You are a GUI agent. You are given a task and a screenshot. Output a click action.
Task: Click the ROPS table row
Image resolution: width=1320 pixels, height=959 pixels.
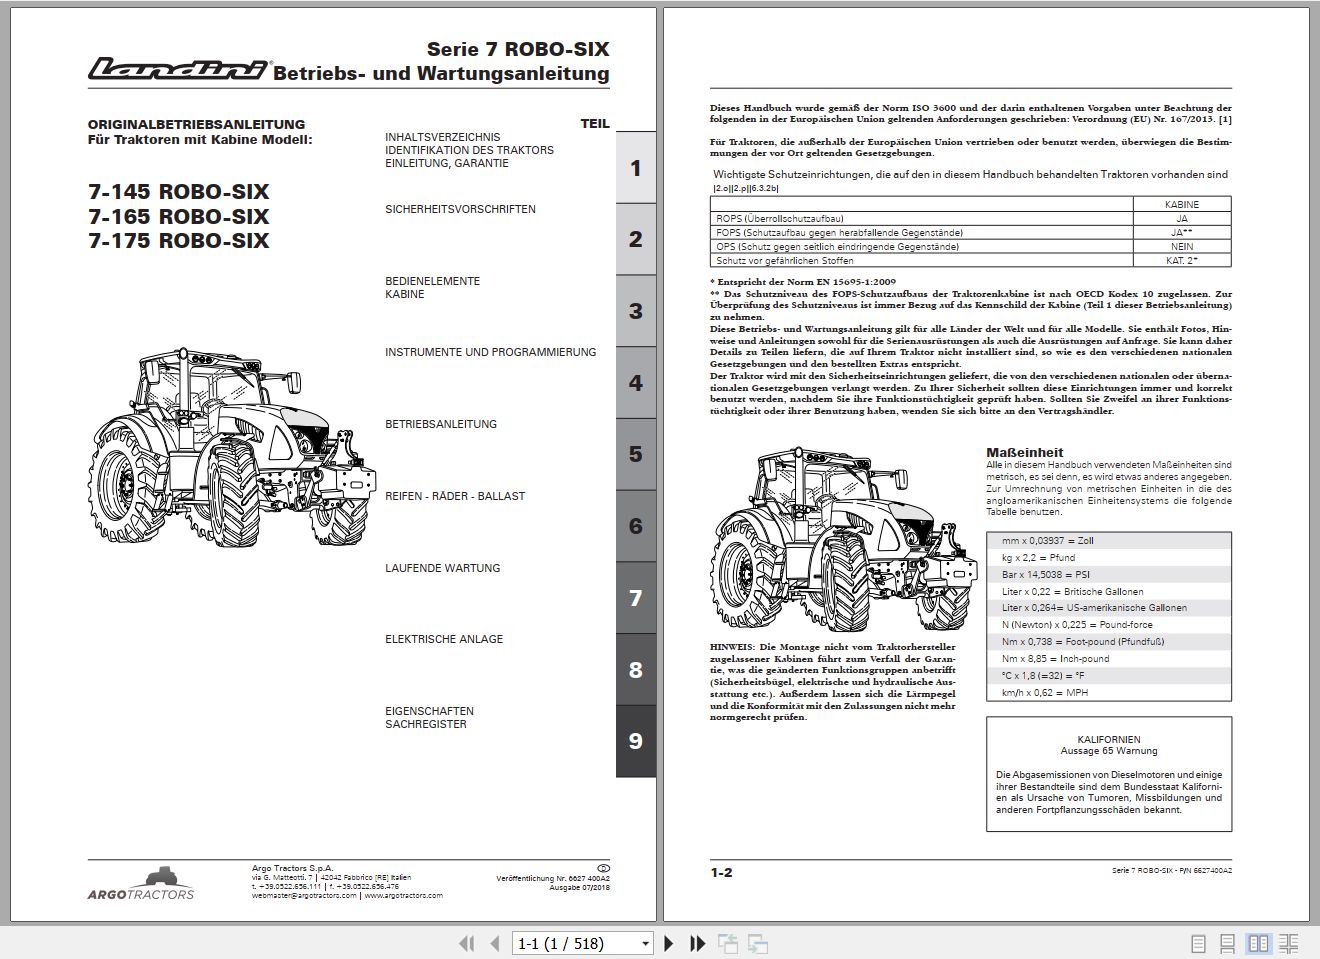click(971, 218)
